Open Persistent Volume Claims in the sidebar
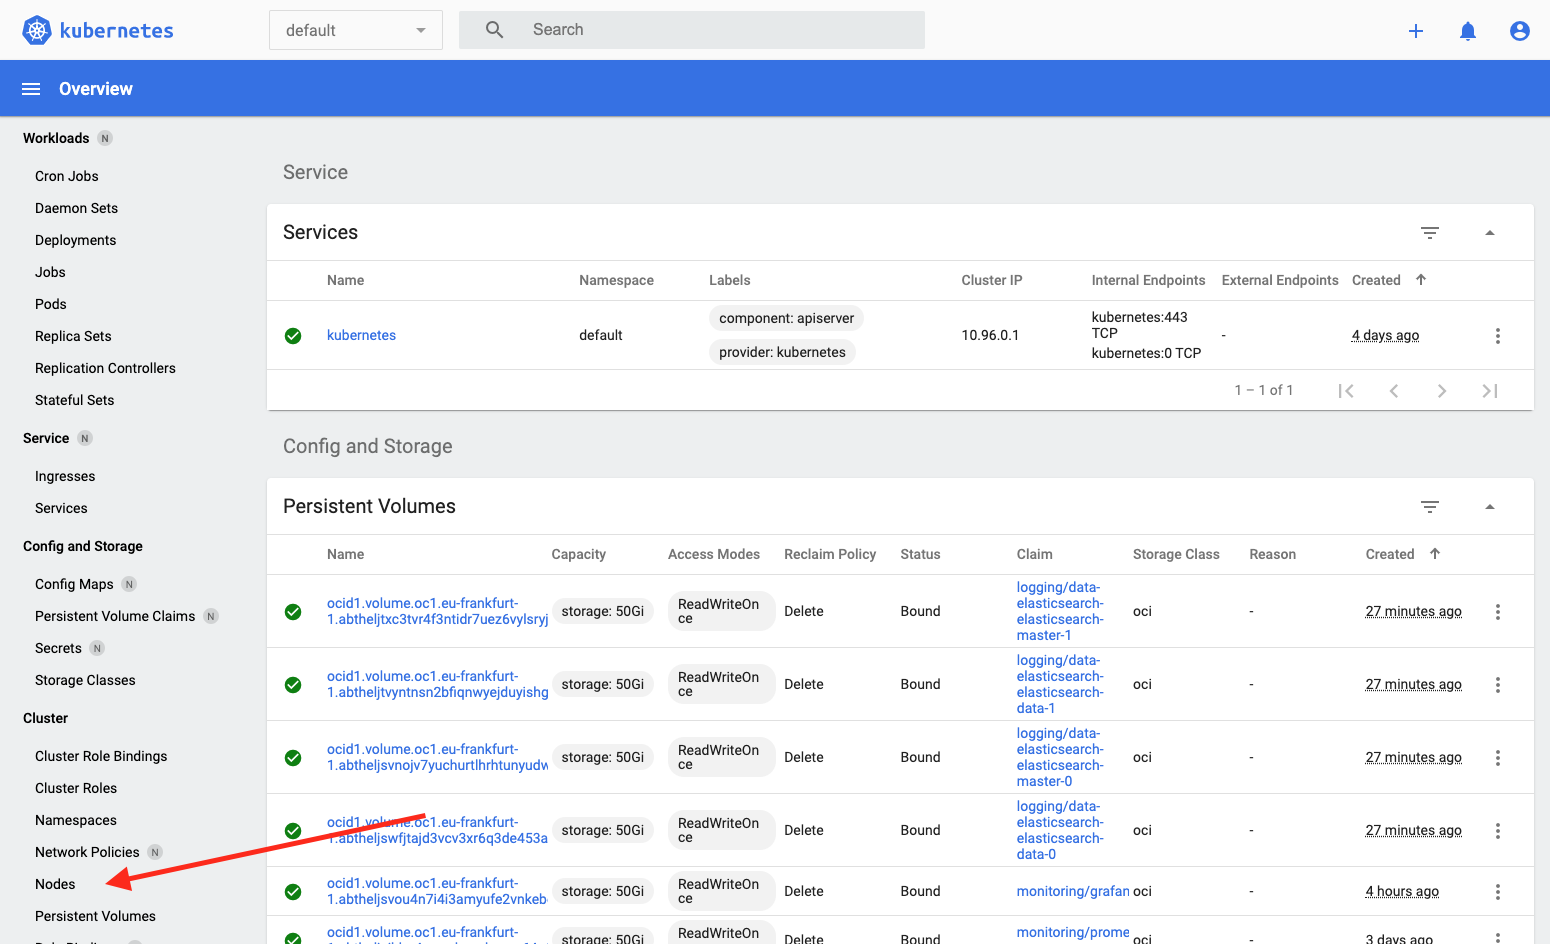1550x944 pixels. tap(115, 616)
